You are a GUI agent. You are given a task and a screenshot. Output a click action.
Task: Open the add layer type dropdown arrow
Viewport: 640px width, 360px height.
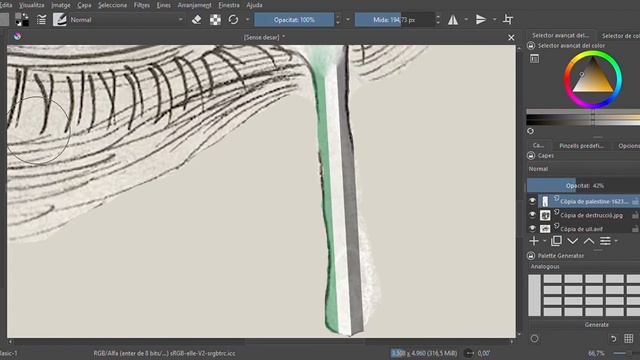click(544, 241)
